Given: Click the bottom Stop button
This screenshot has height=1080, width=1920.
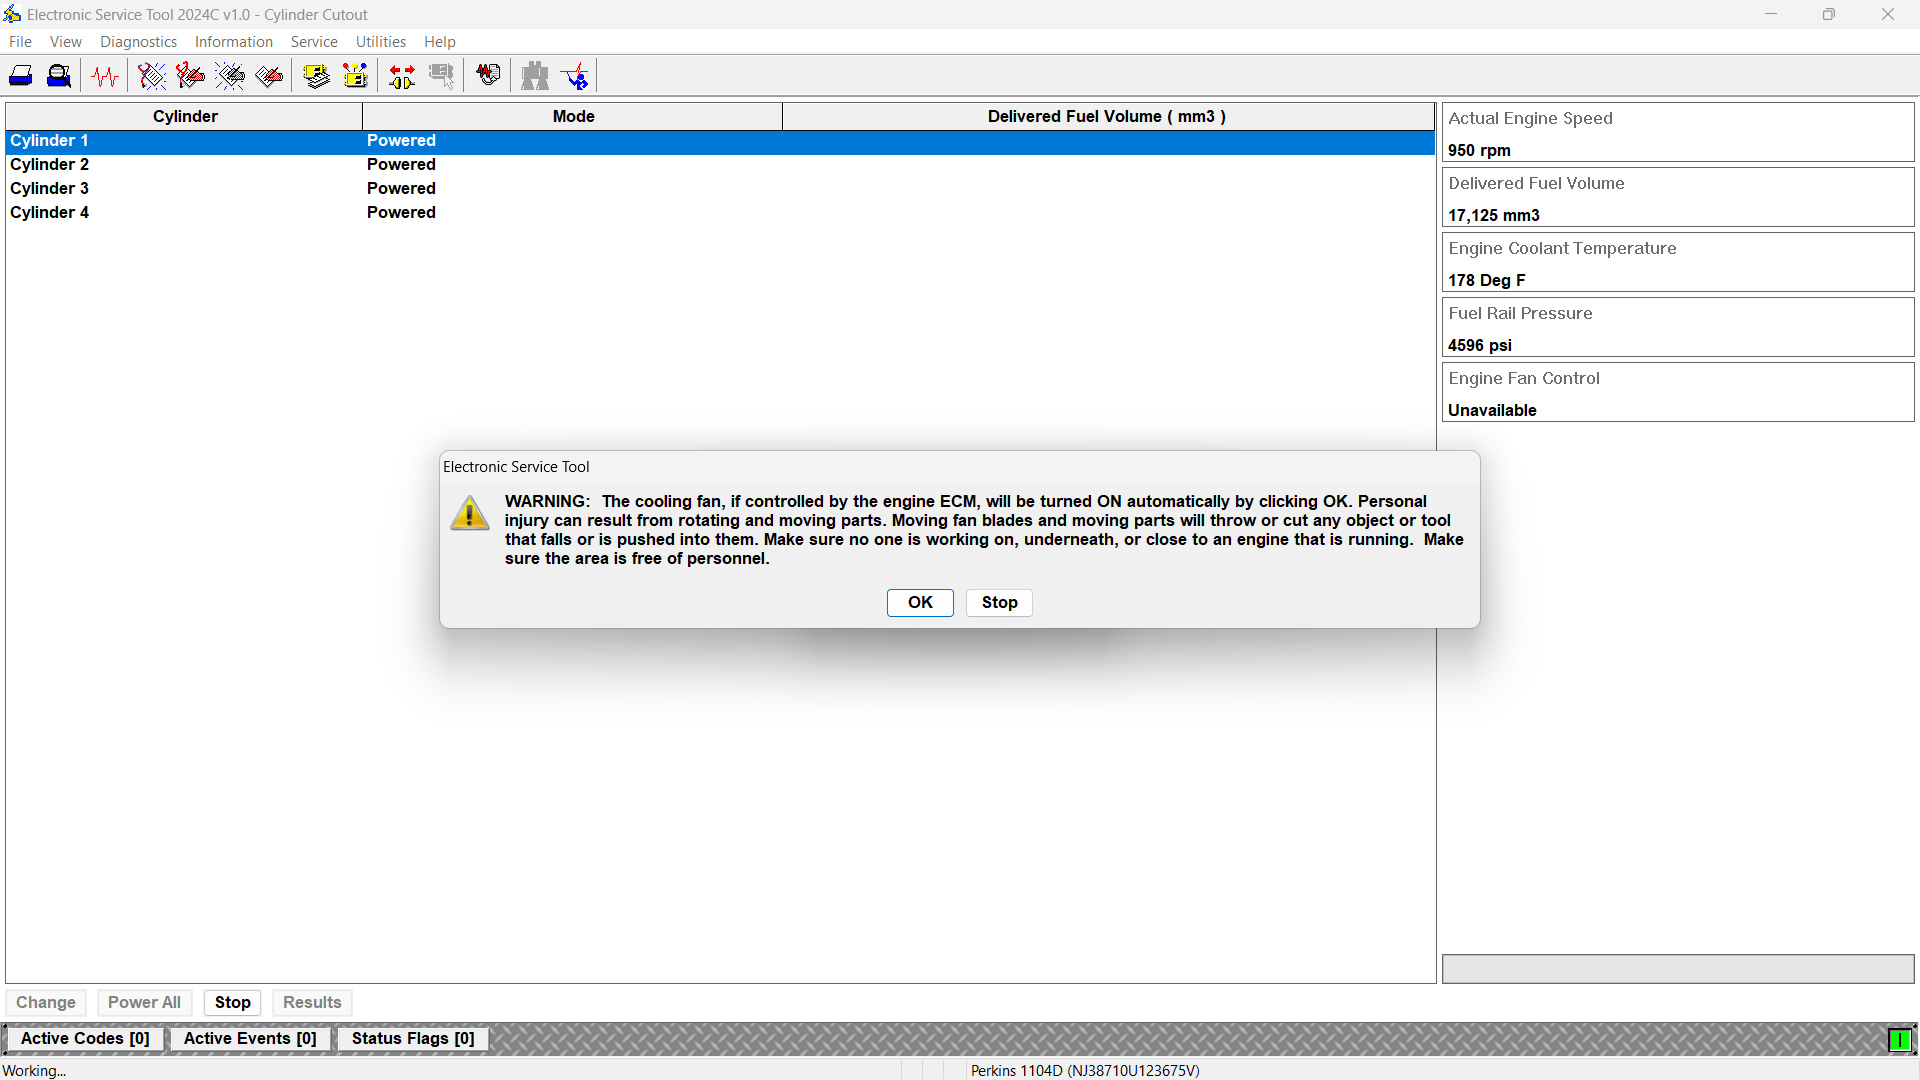Looking at the screenshot, I should tap(233, 1002).
